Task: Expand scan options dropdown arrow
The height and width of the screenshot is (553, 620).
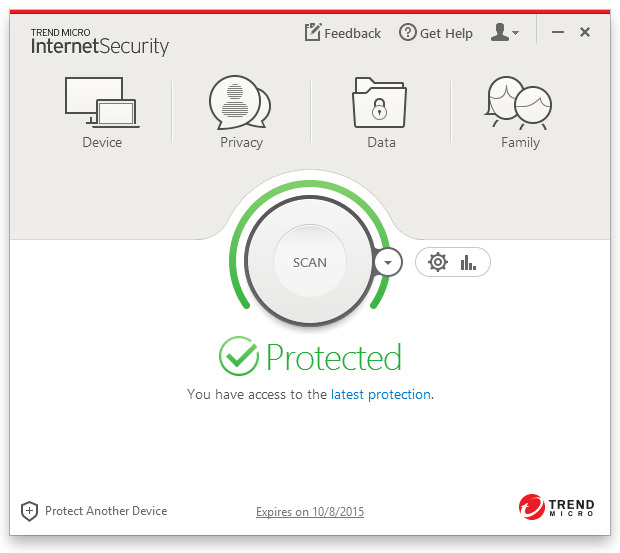Action: point(388,262)
